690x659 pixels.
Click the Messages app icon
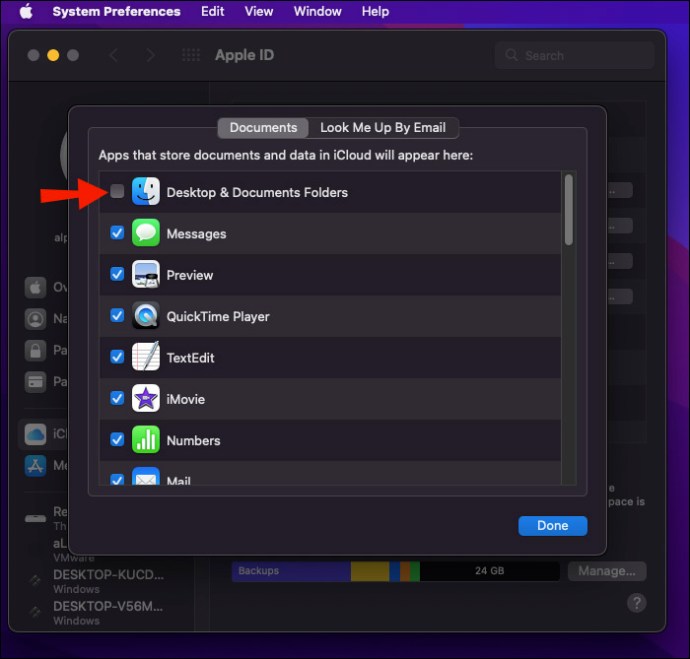[x=146, y=233]
